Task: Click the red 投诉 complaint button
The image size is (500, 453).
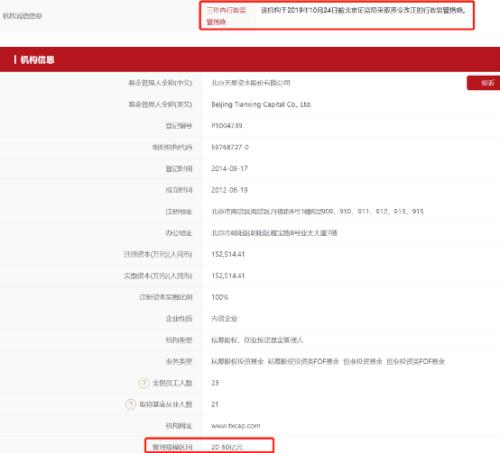Action: click(x=484, y=83)
